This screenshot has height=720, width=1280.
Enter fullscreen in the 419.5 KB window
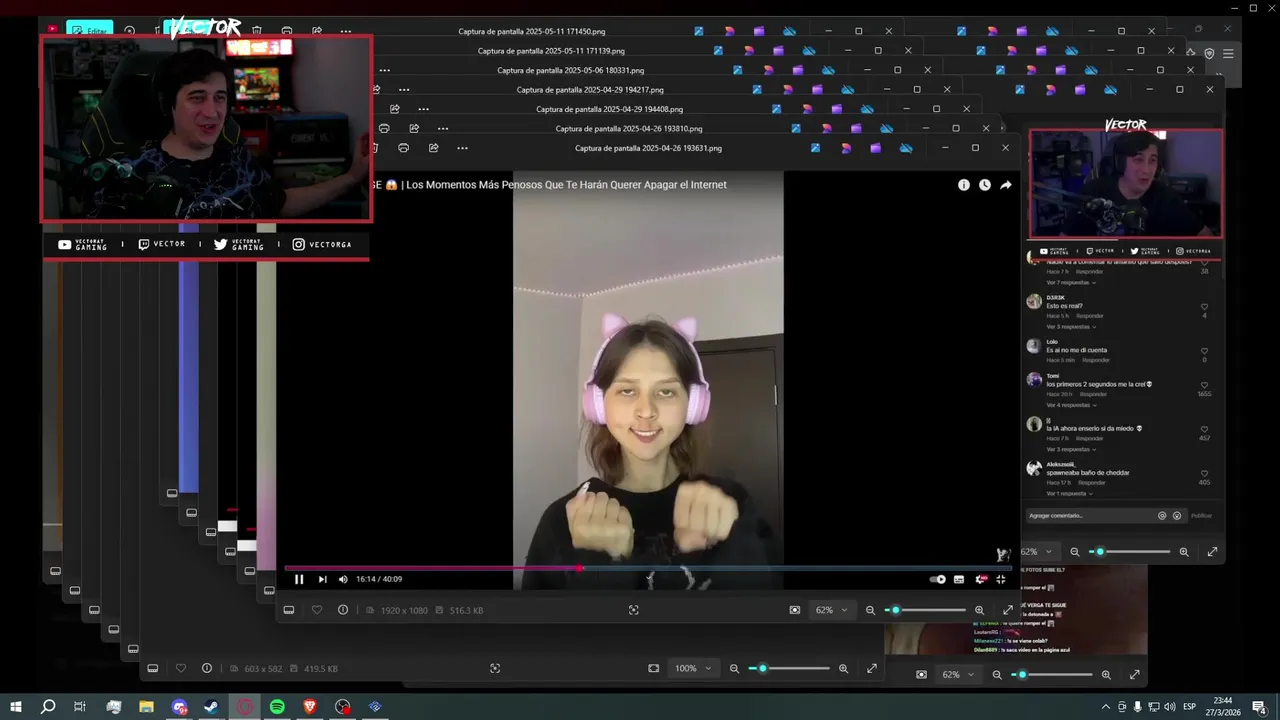pyautogui.click(x=872, y=668)
